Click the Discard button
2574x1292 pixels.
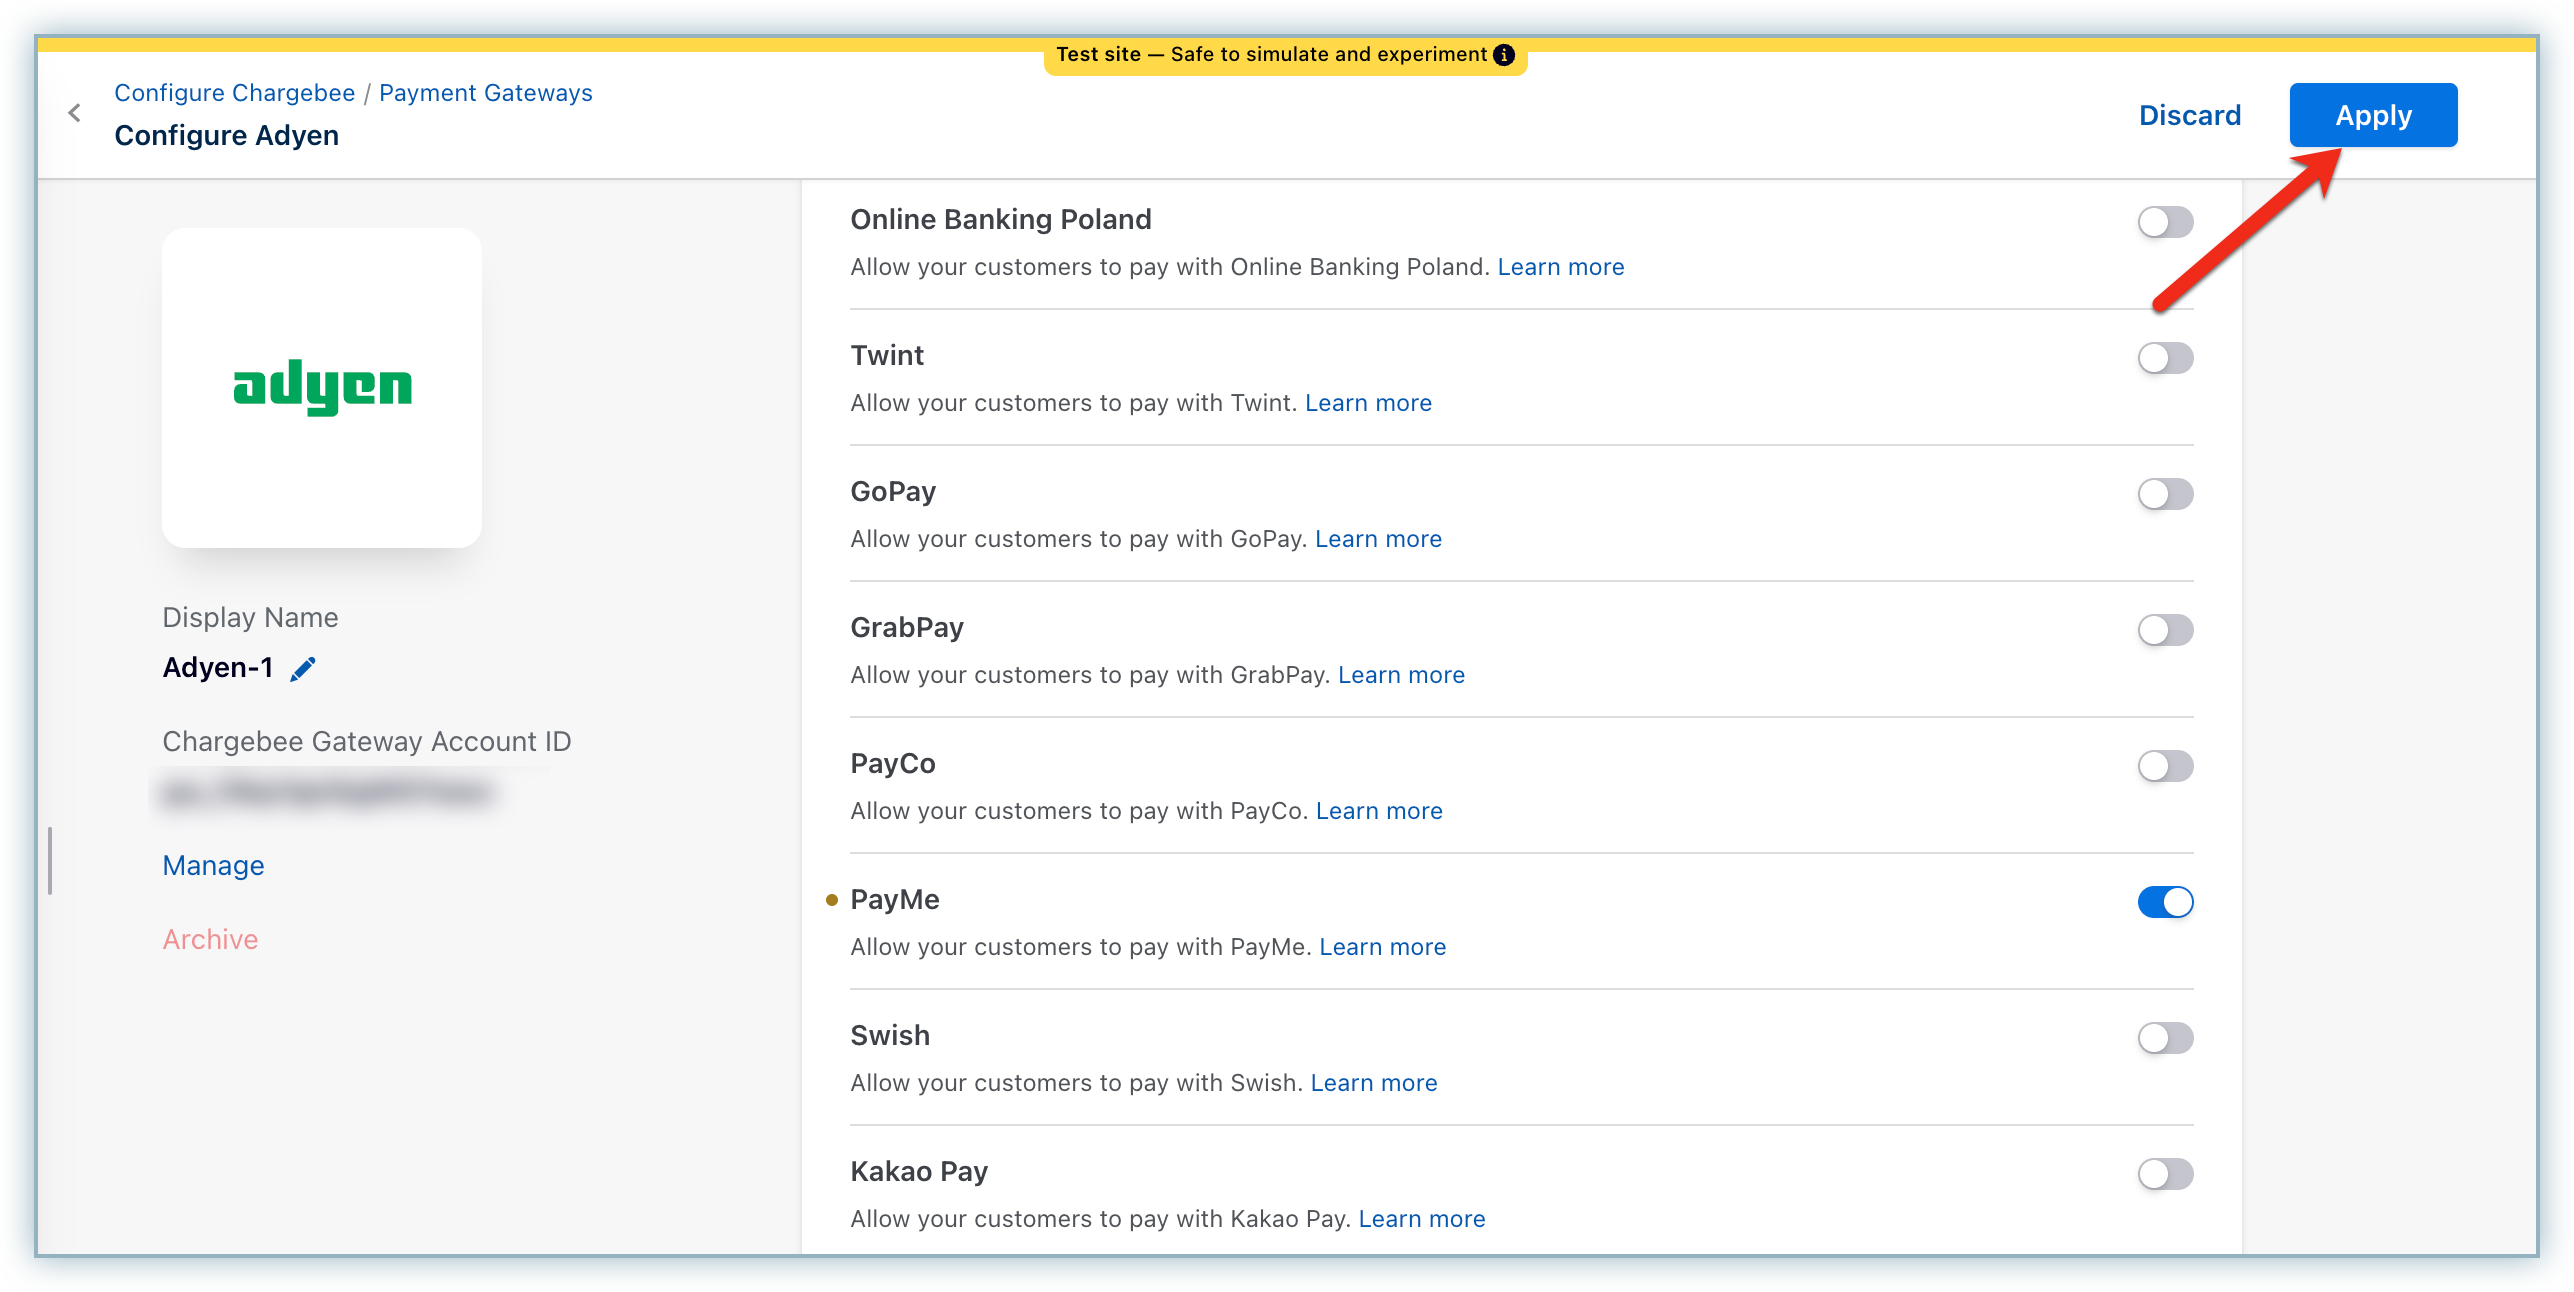tap(2190, 115)
